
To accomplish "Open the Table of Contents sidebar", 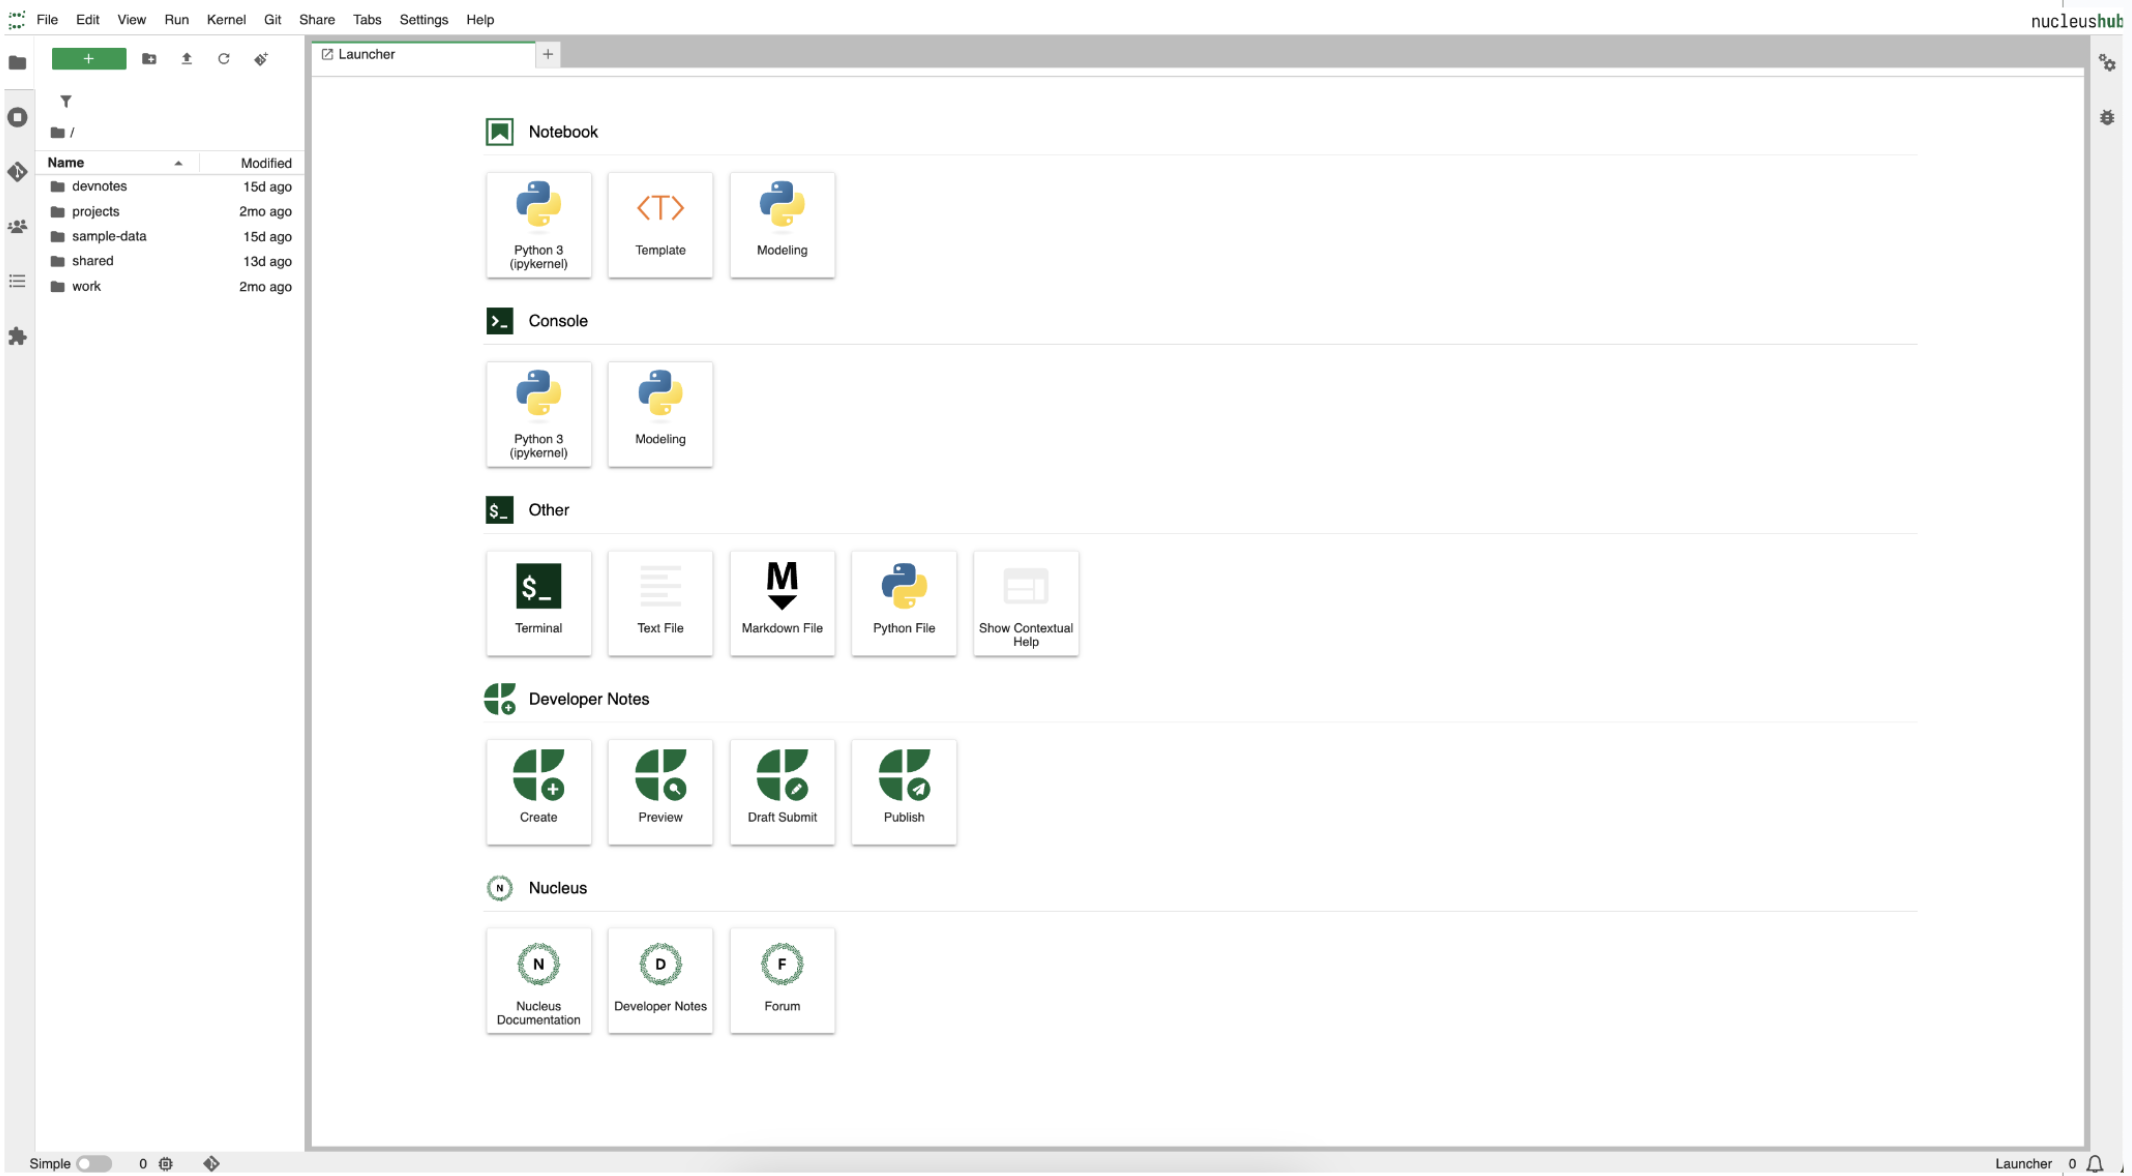I will pyautogui.click(x=17, y=281).
